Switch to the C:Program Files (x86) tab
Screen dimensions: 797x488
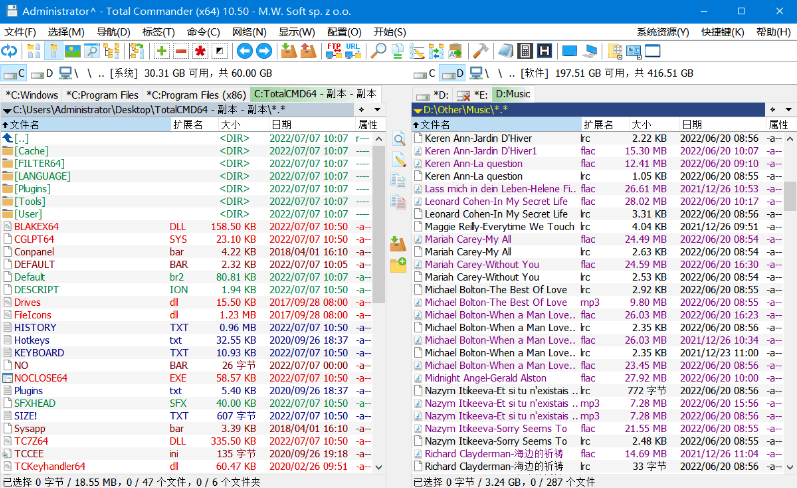[196, 94]
